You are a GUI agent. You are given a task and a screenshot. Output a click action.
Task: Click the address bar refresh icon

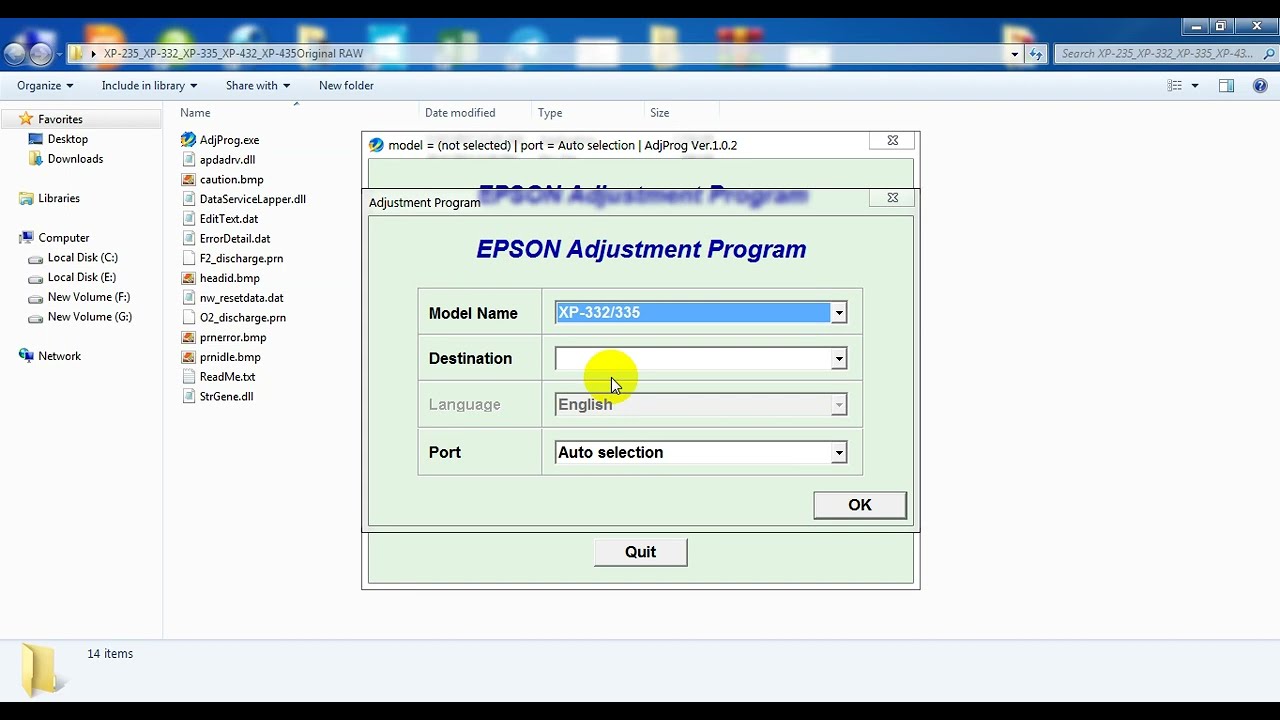[1036, 54]
